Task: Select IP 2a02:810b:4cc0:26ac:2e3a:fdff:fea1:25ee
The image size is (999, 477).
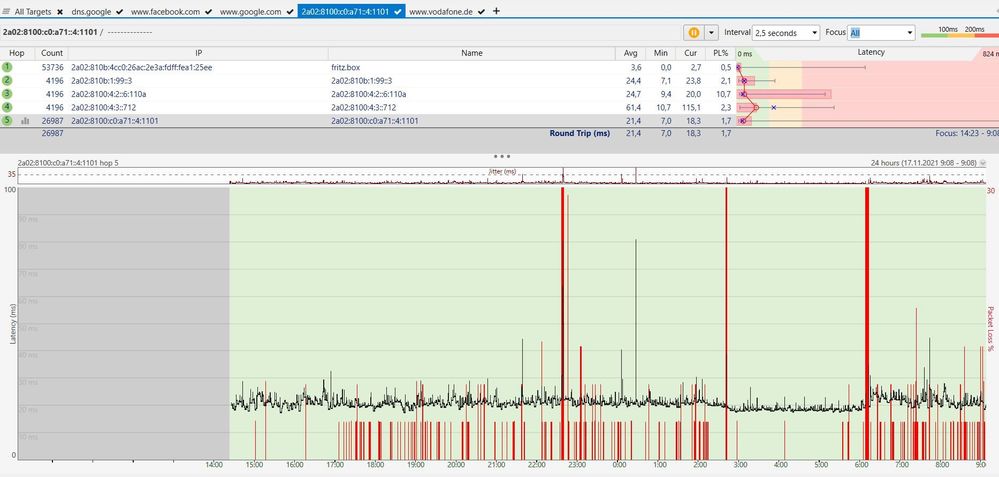Action: click(141, 67)
